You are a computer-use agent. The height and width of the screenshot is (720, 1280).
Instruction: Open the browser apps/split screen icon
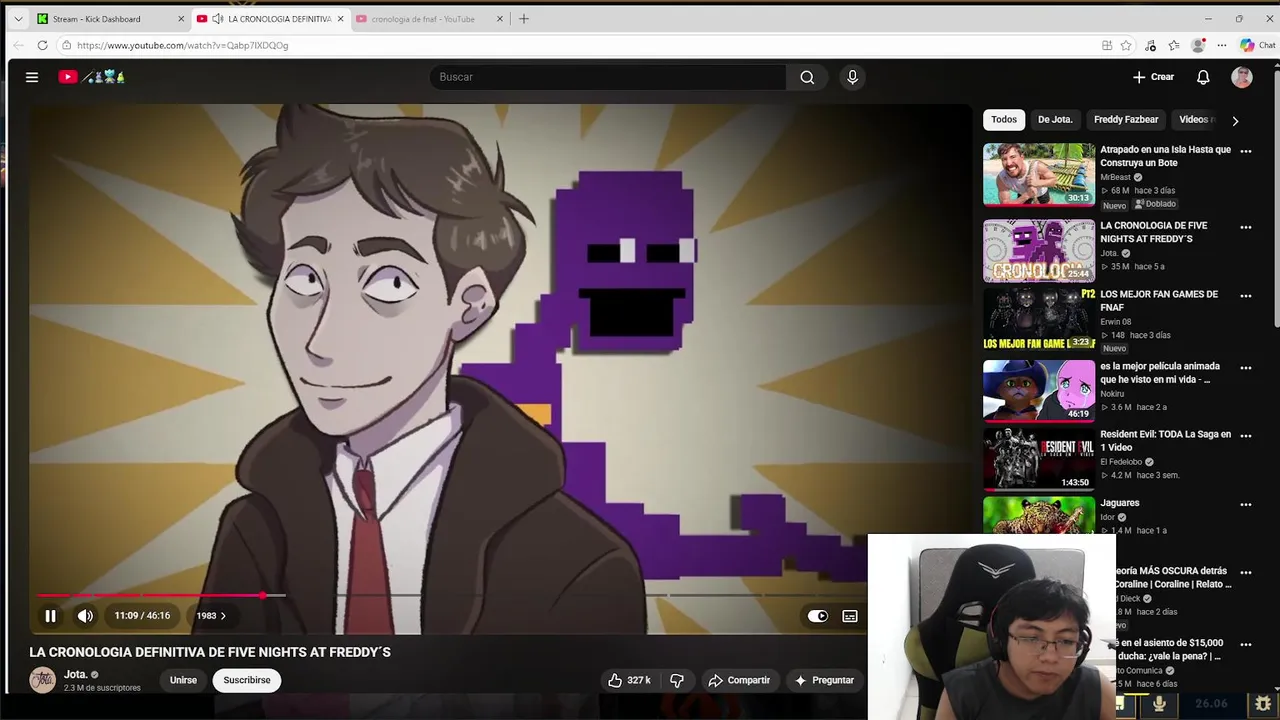1107,45
